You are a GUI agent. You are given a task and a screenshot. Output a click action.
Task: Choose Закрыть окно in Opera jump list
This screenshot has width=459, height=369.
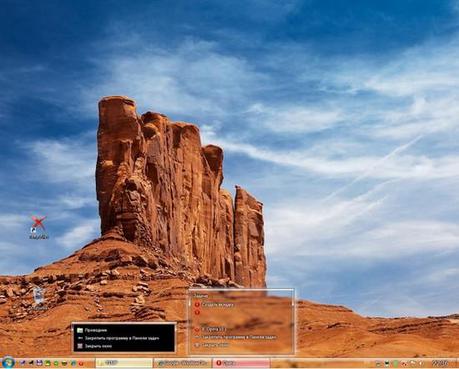click(x=242, y=345)
